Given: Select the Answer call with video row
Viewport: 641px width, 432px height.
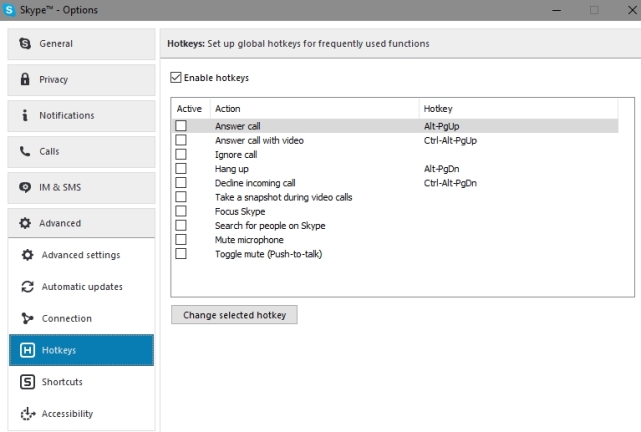Looking at the screenshot, I should [x=395, y=140].
